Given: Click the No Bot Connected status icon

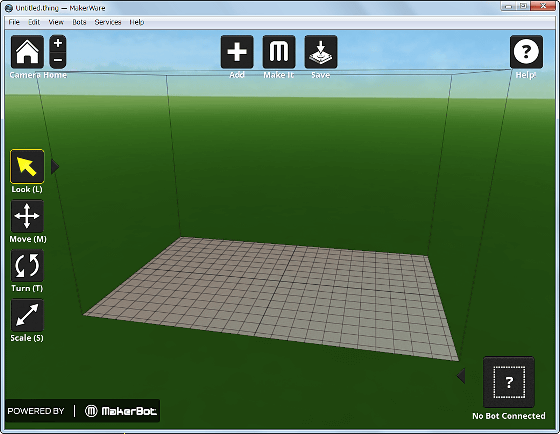Looking at the screenshot, I should 509,382.
